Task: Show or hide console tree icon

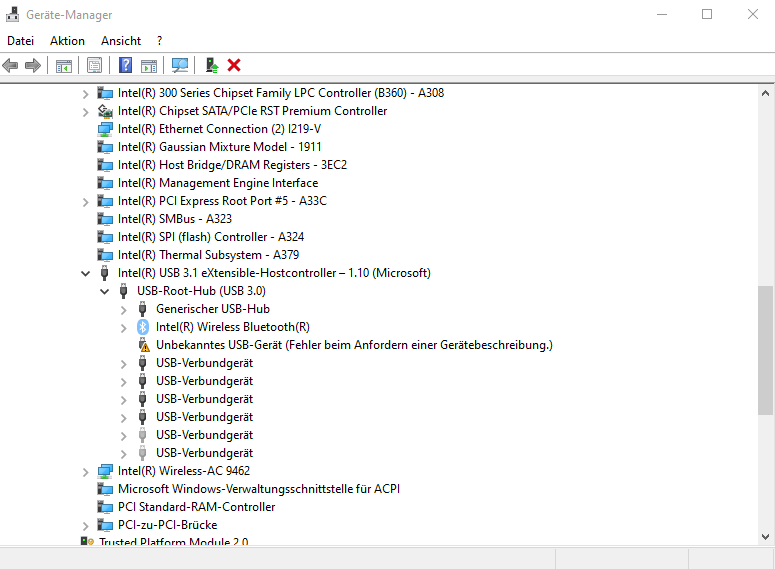Action: [64, 65]
